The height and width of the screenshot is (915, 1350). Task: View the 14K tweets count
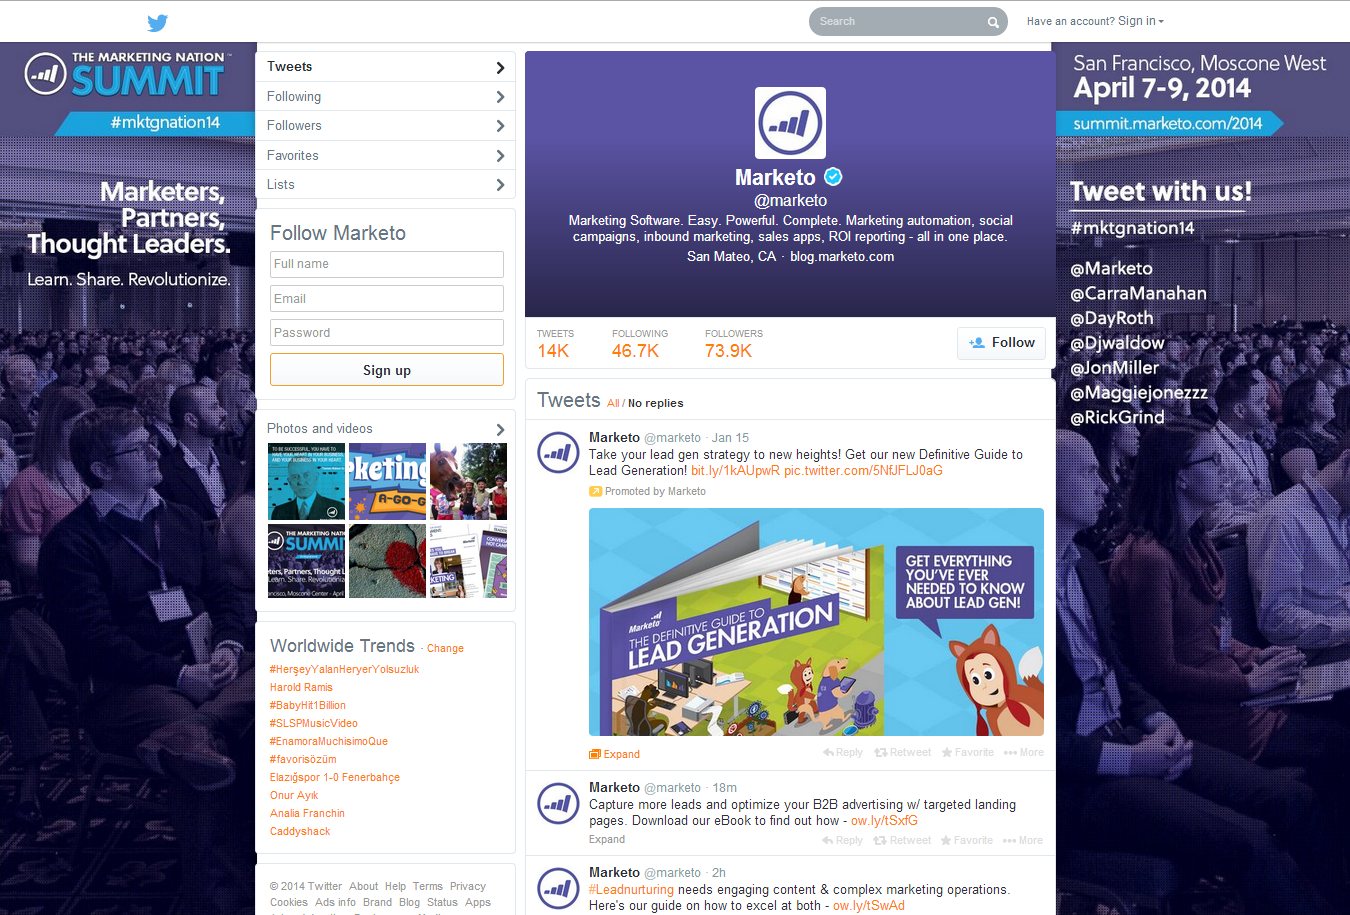(555, 343)
